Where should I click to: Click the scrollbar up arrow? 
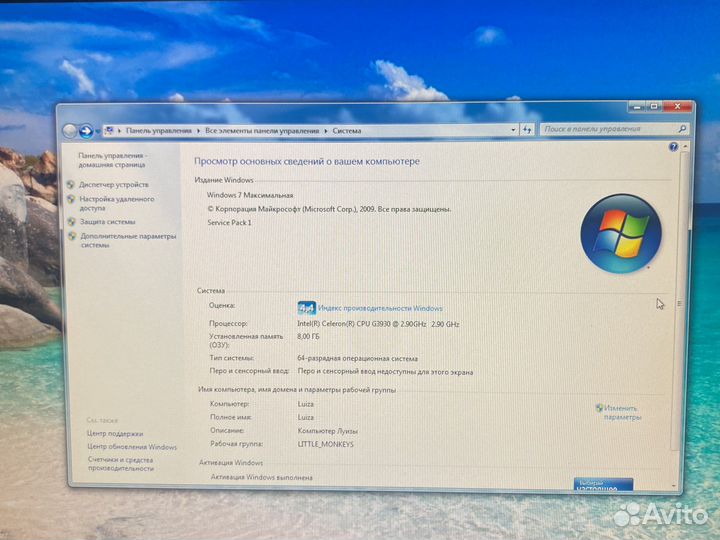(685, 146)
